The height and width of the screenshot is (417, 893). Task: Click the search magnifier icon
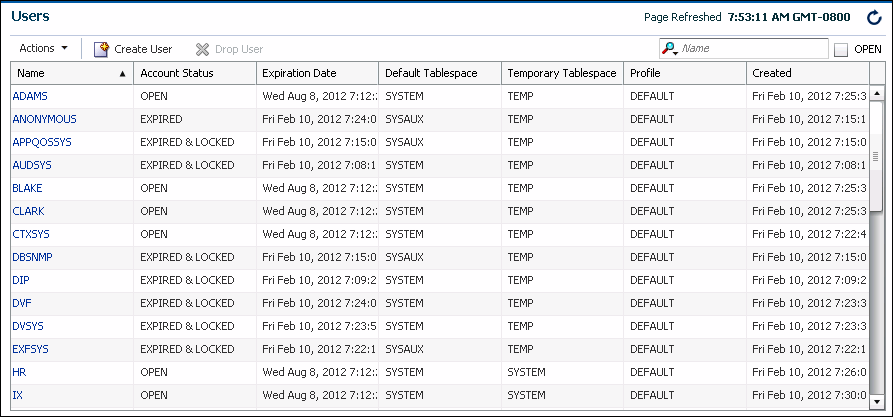coord(669,49)
